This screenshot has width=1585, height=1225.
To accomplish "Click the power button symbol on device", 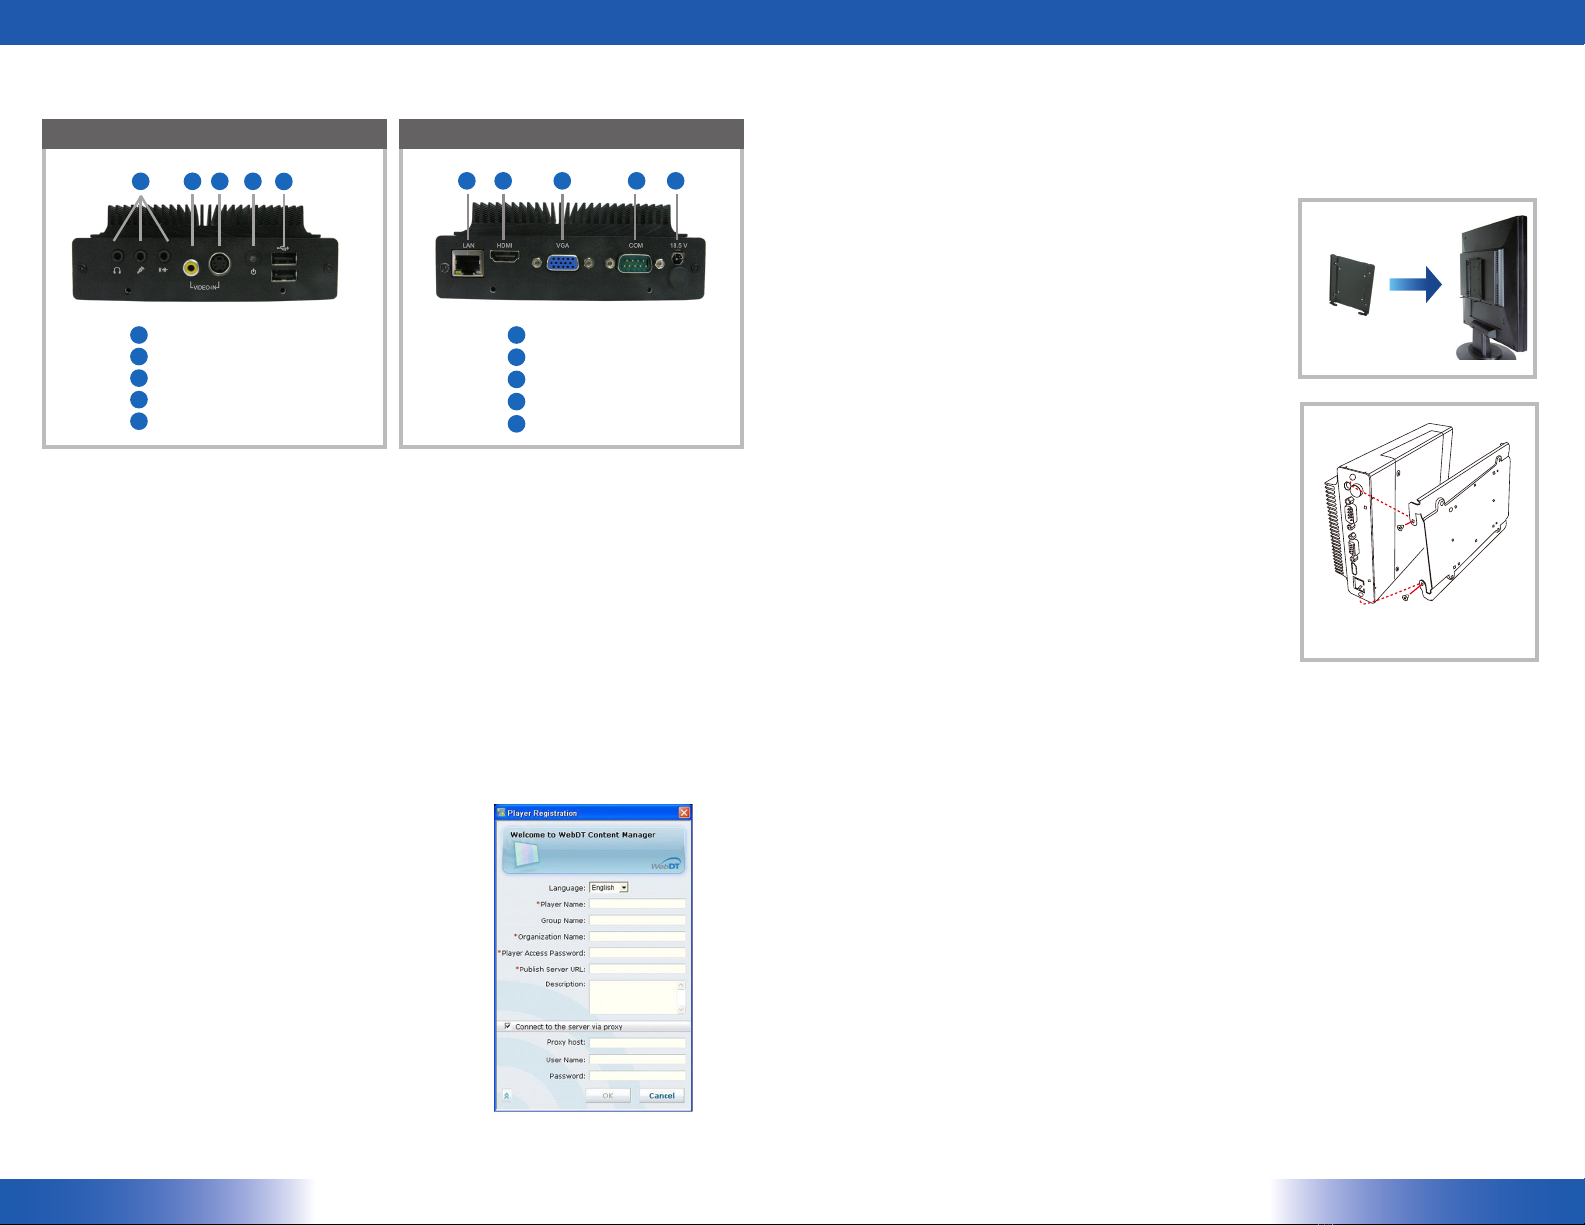I will point(253,272).
